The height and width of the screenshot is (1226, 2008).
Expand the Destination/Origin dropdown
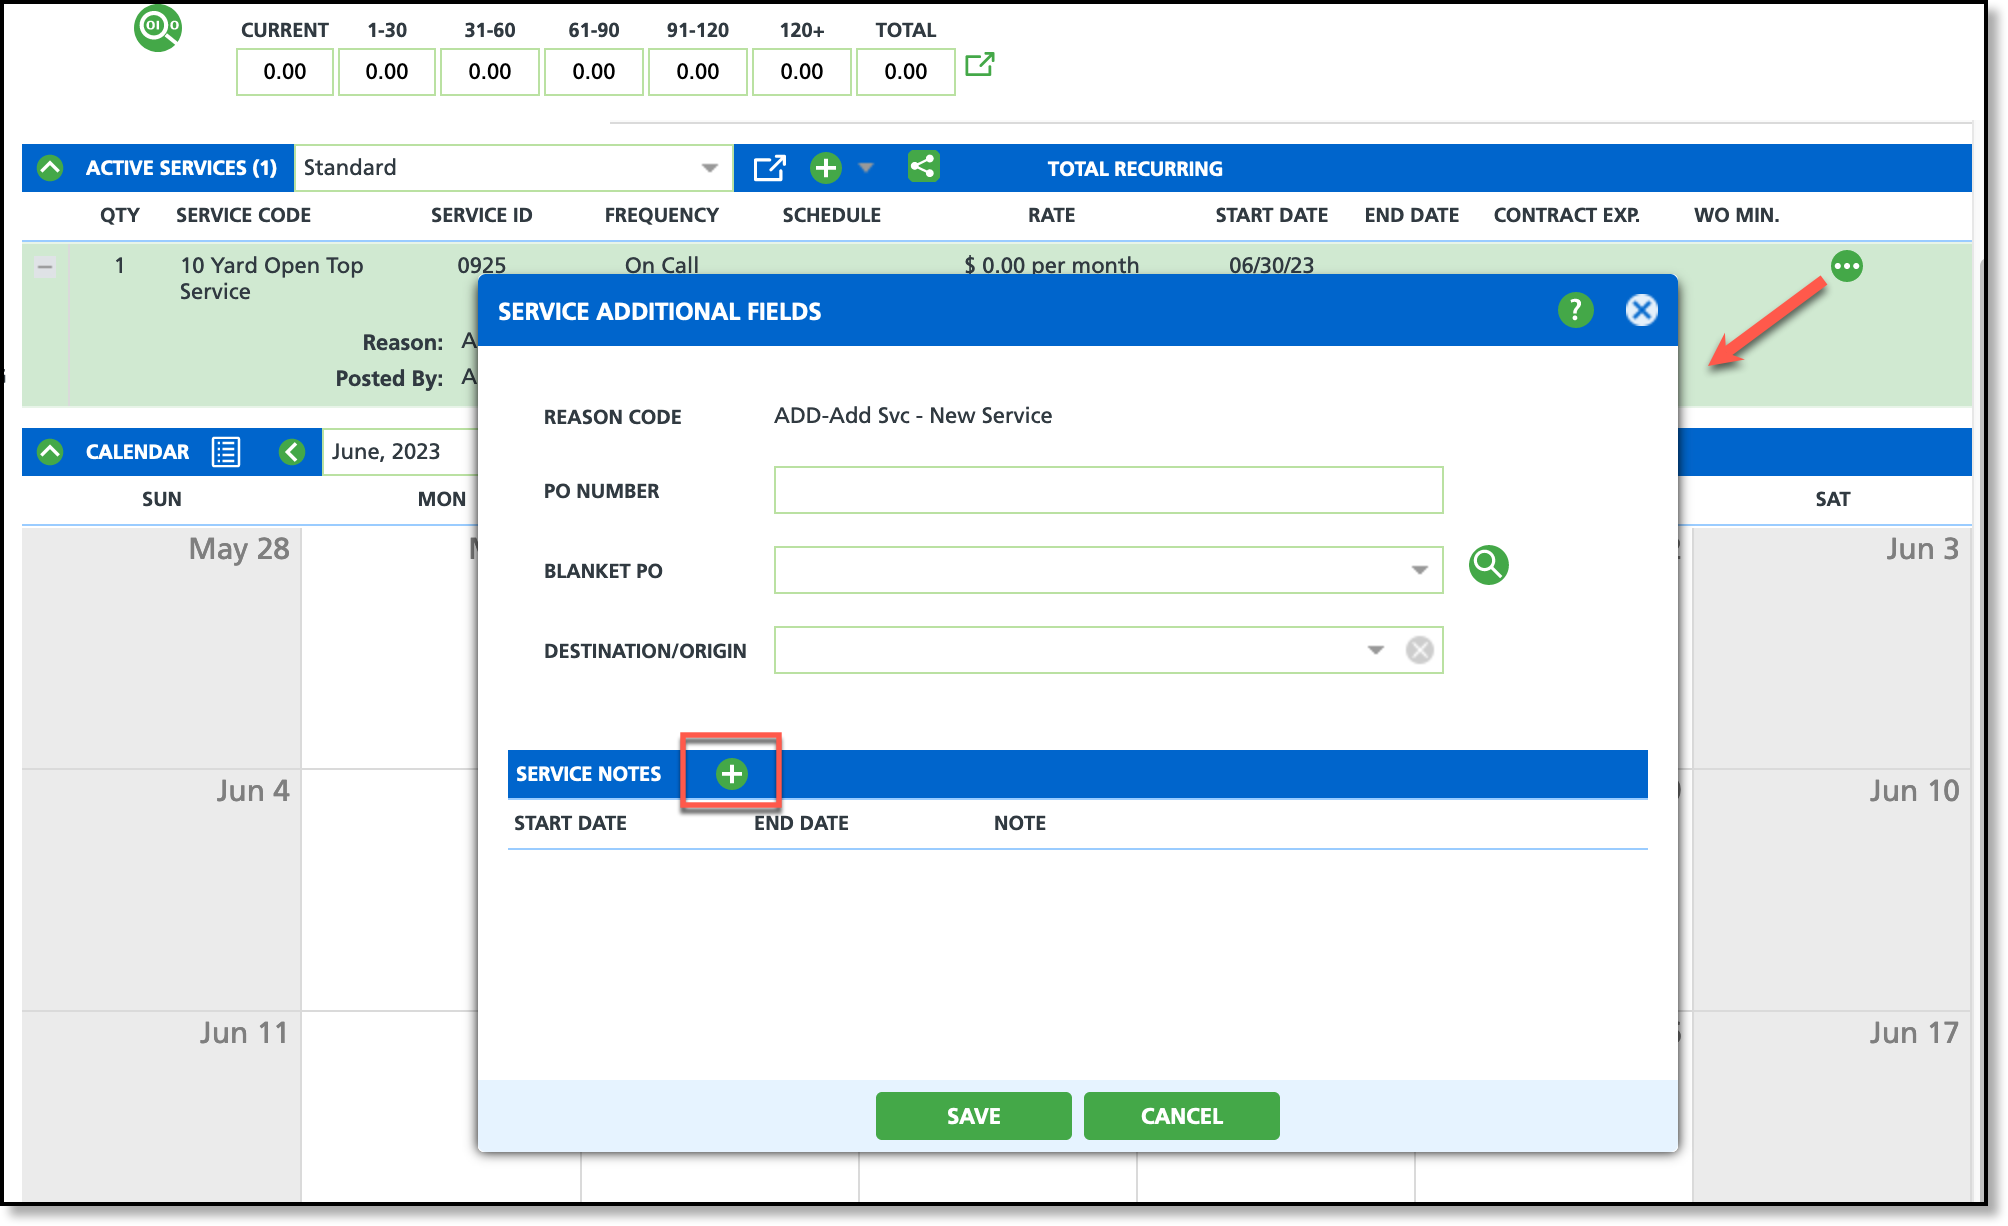1376,650
